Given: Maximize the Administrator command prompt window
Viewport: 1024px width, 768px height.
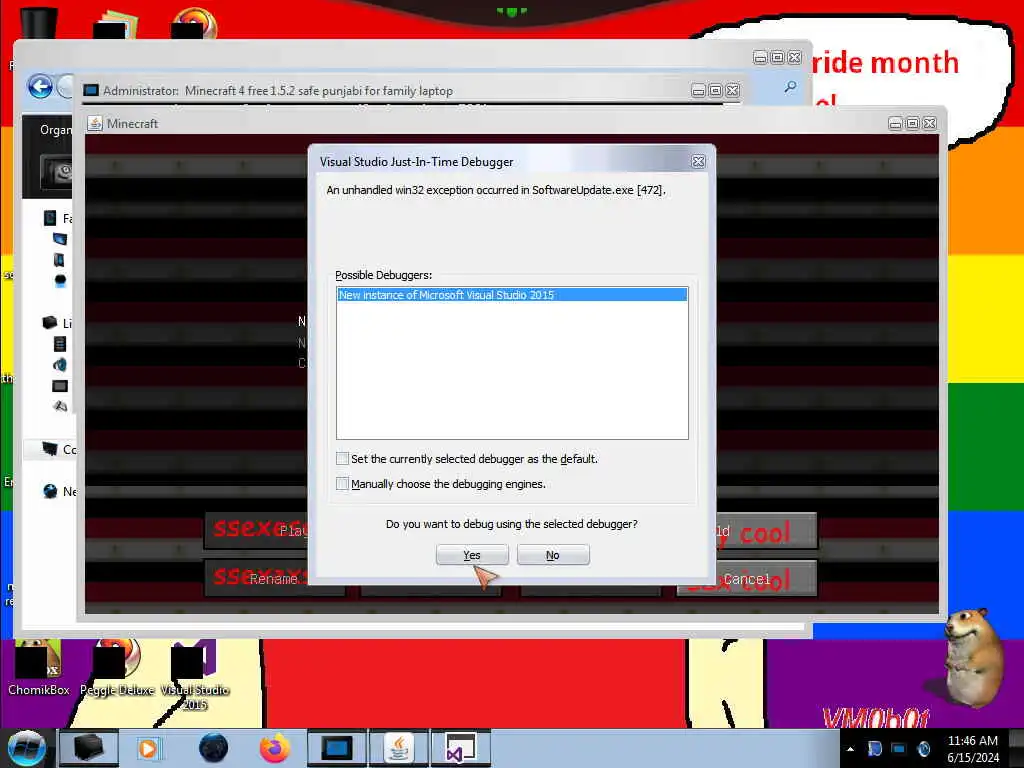Looking at the screenshot, I should [x=715, y=90].
